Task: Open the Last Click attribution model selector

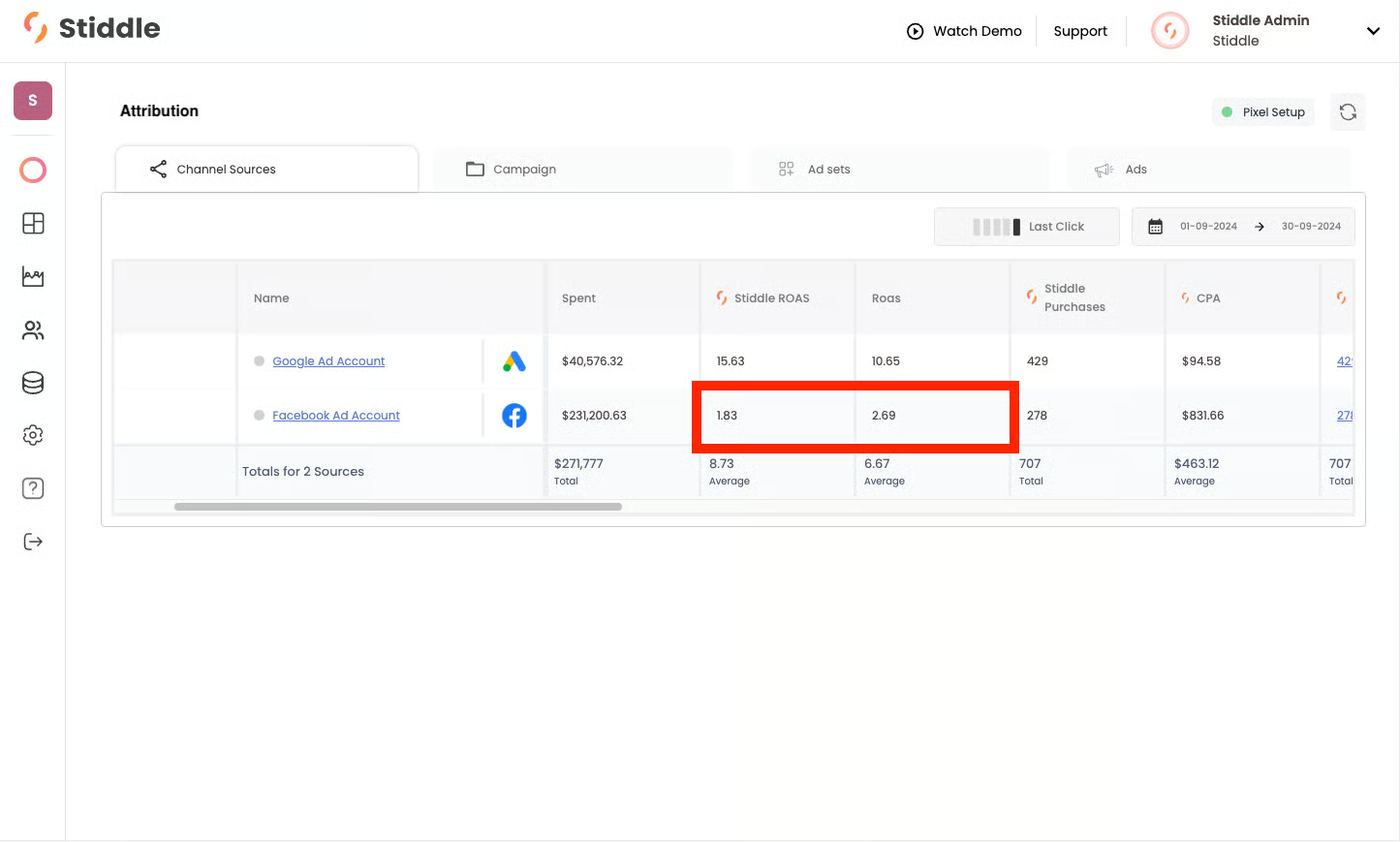Action: click(1027, 227)
